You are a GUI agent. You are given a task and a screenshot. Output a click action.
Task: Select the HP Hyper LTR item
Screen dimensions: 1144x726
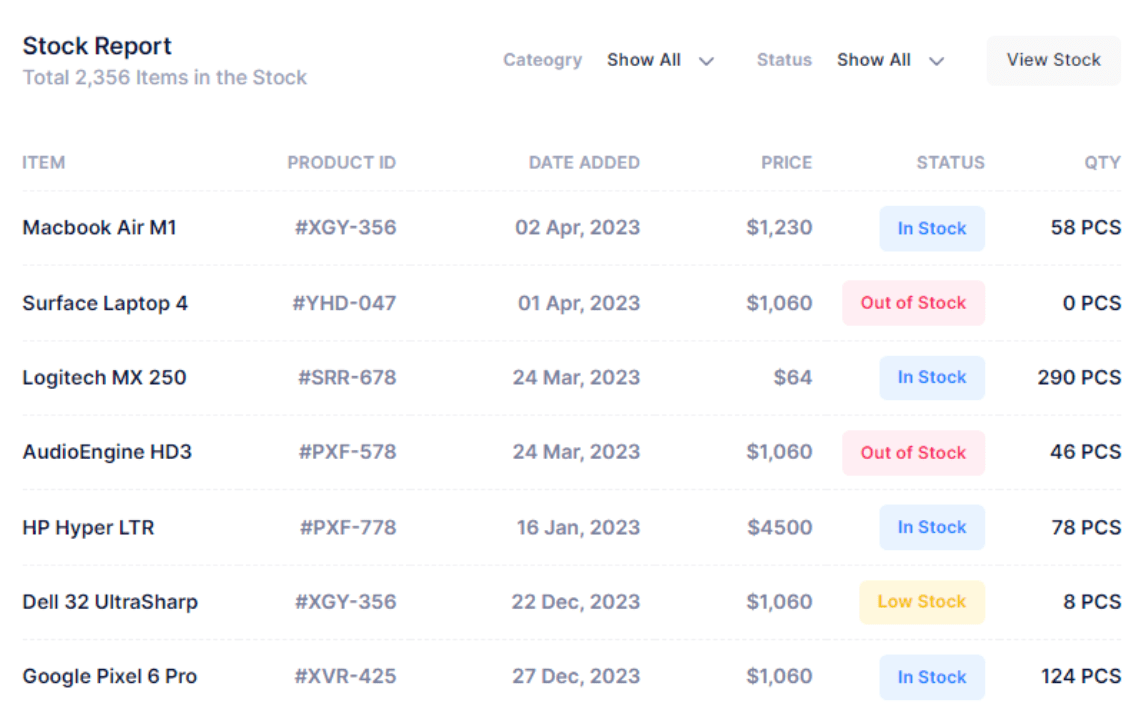click(88, 528)
